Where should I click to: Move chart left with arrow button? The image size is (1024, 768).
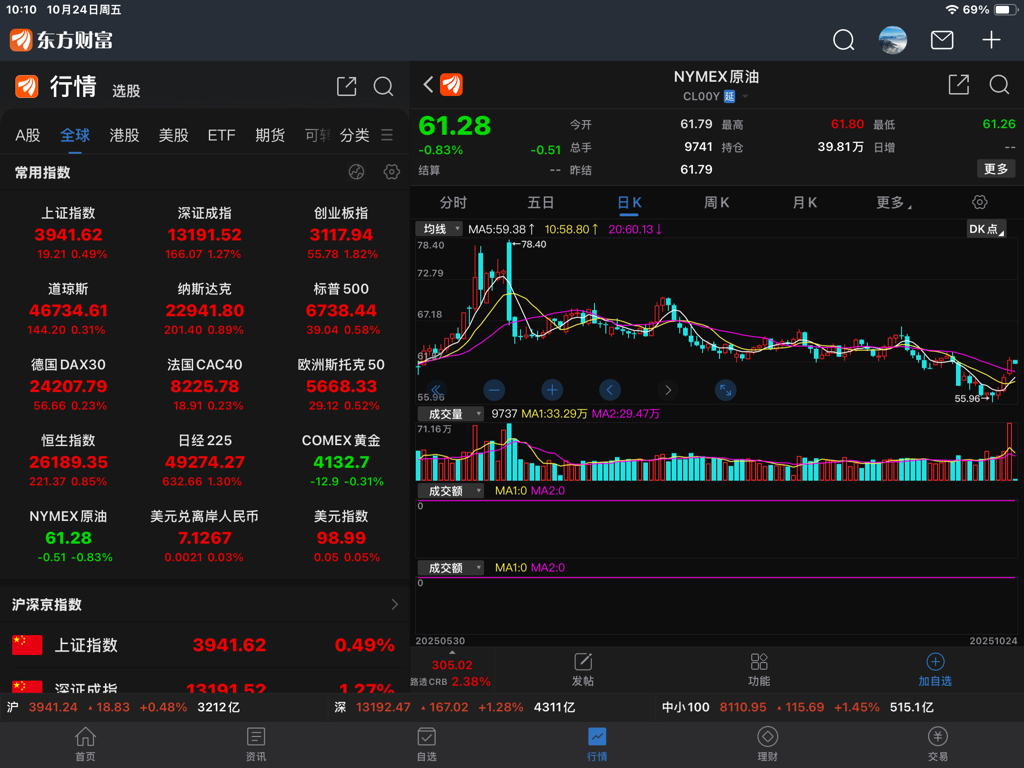(609, 390)
